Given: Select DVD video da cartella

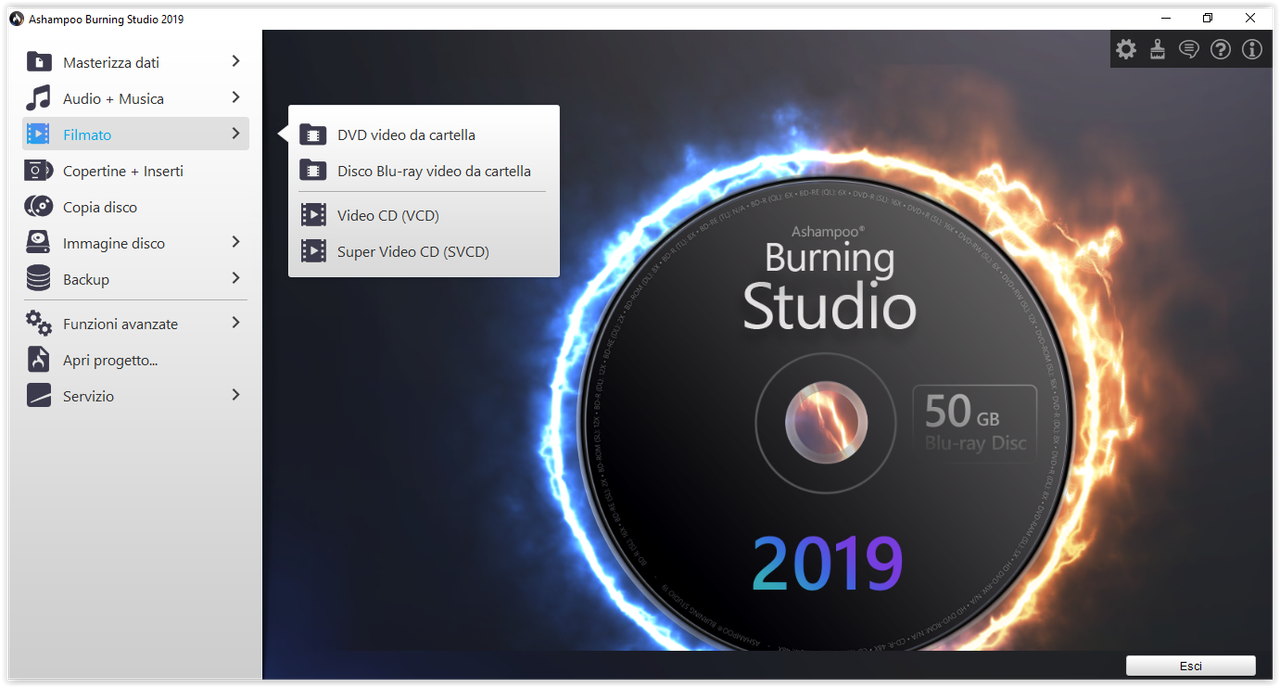Looking at the screenshot, I should pos(424,135).
